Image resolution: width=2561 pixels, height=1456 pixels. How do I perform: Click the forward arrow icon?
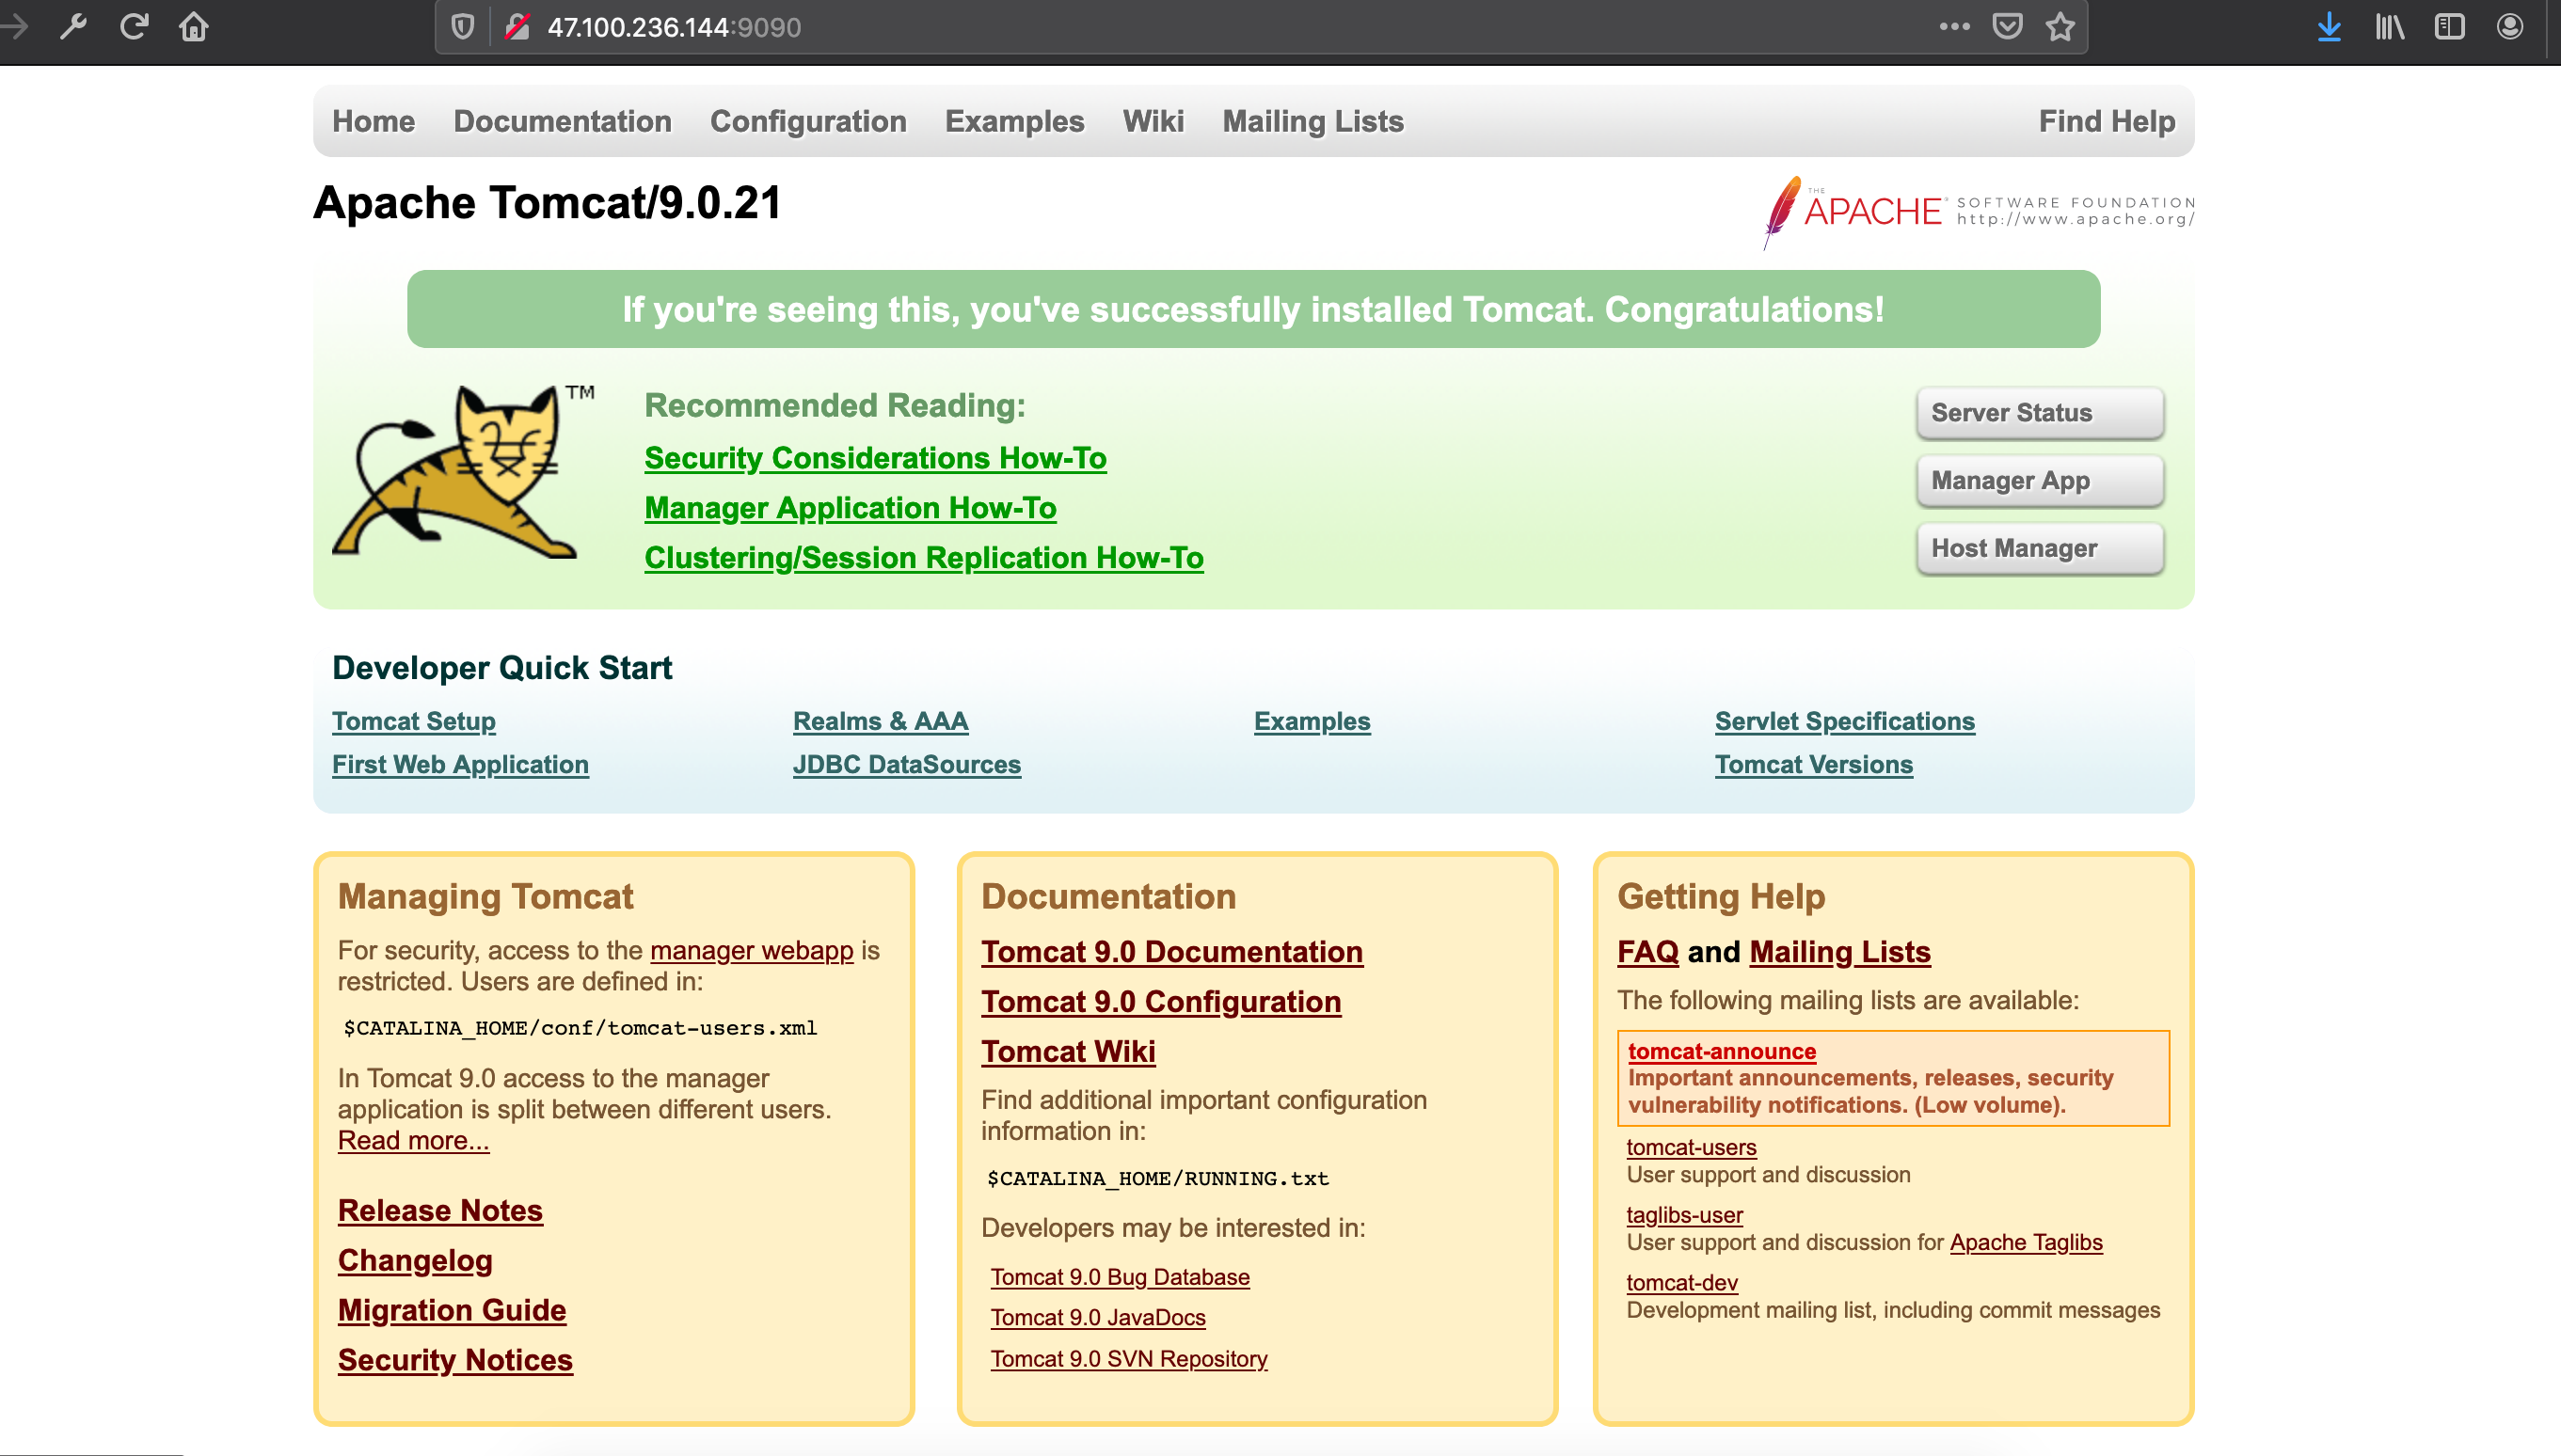pyautogui.click(x=14, y=27)
